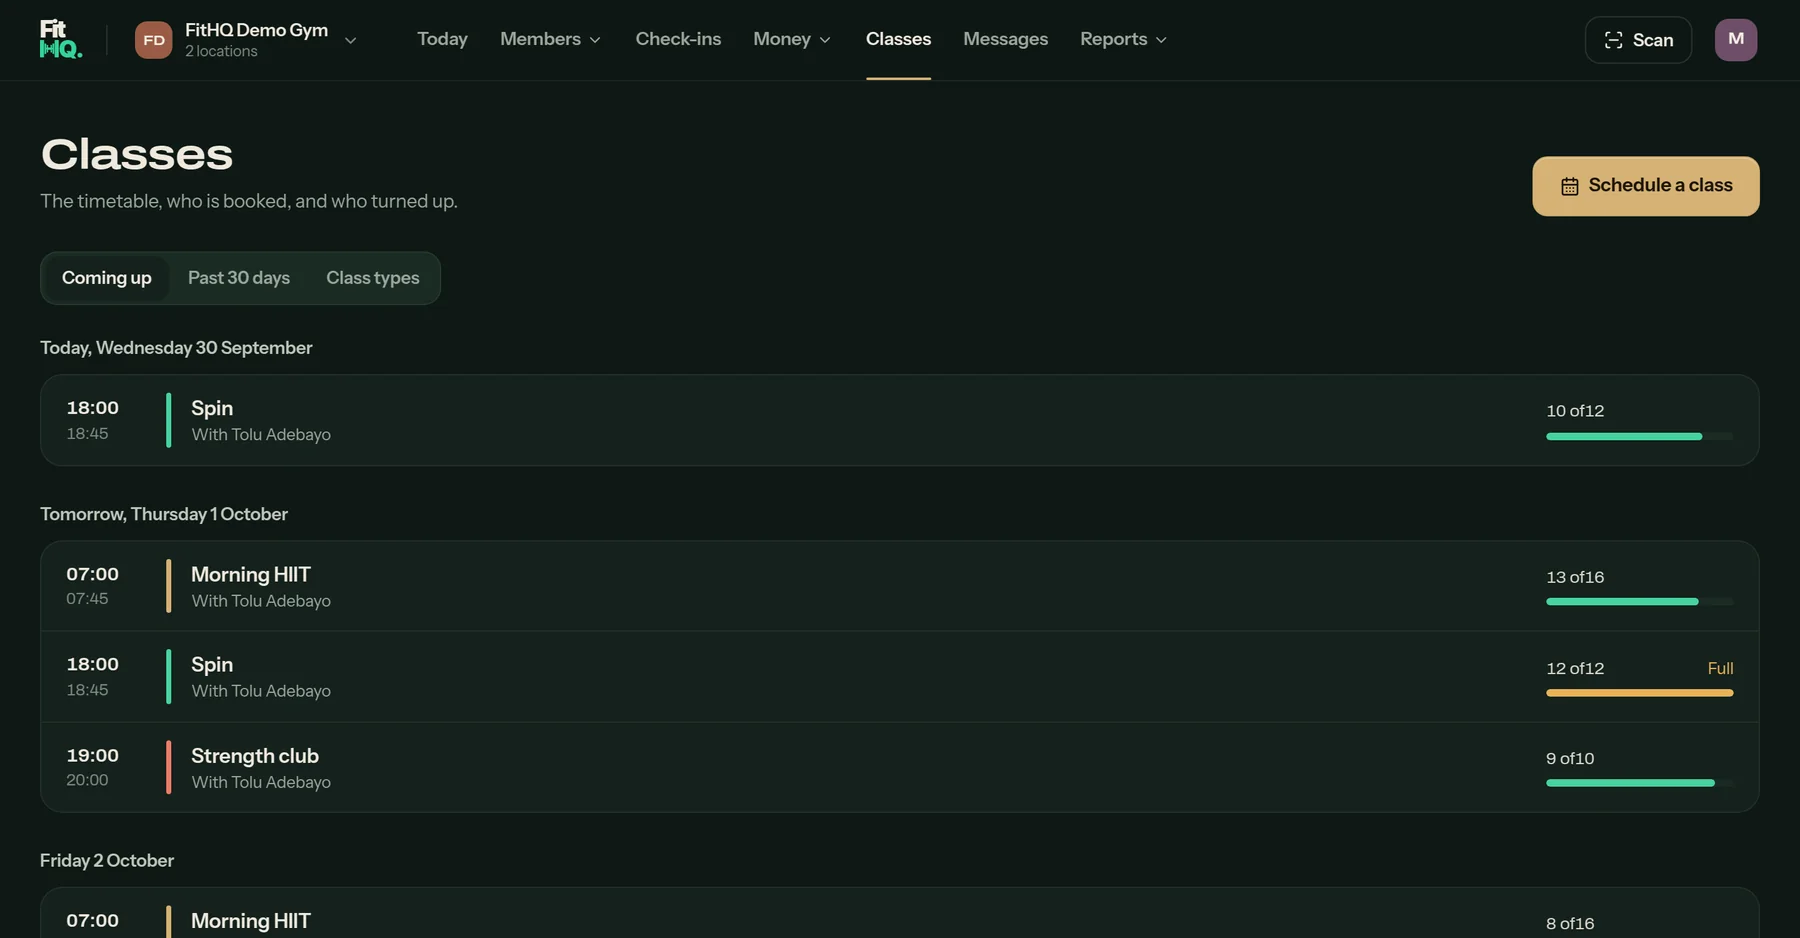The height and width of the screenshot is (938, 1800).
Task: Click the 9 of 10 booking progress bar
Action: [x=1639, y=783]
